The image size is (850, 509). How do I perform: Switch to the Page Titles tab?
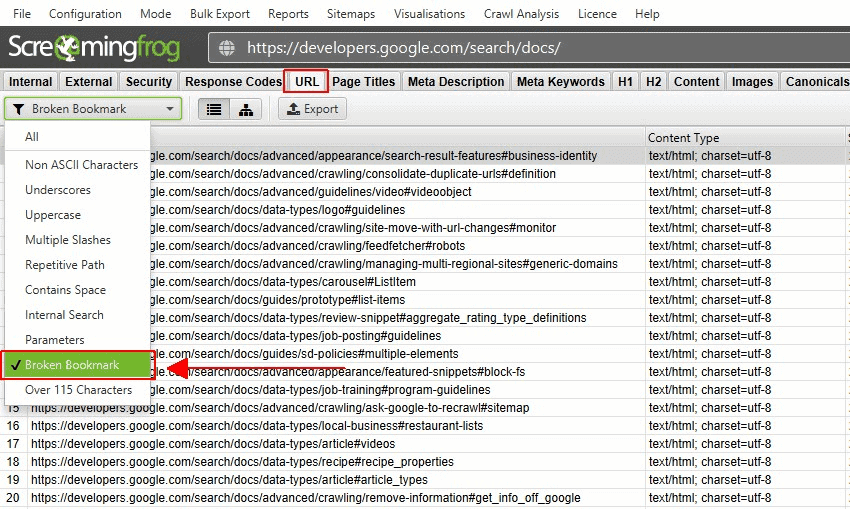pos(364,82)
